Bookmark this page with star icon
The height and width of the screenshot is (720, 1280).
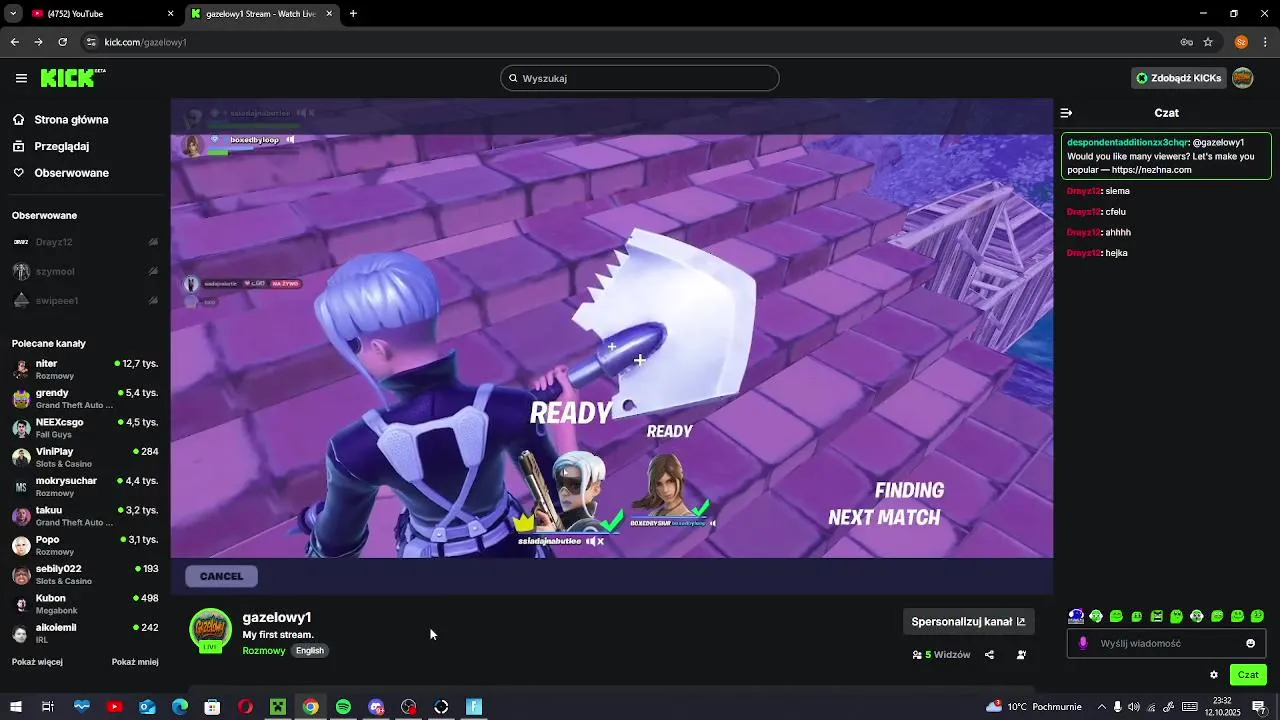point(1208,42)
